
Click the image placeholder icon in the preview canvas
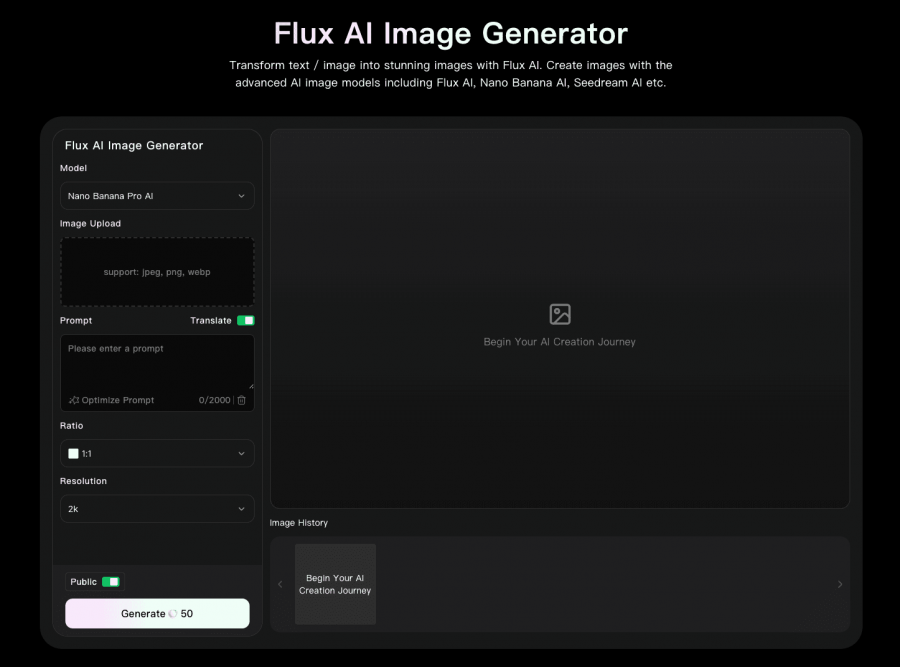(x=559, y=313)
